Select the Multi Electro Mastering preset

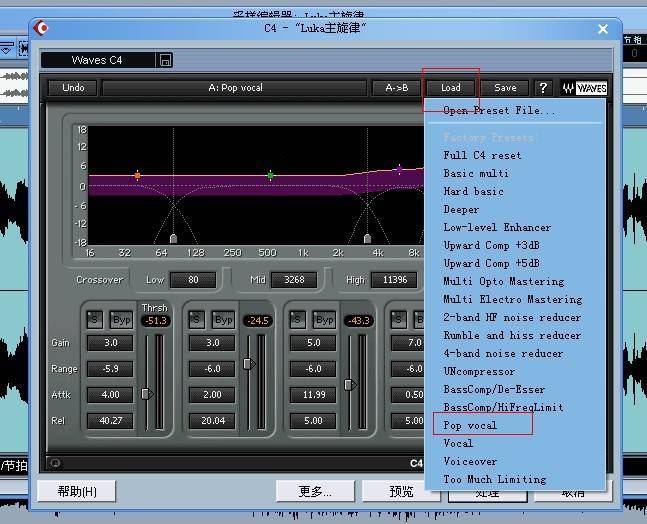pos(515,299)
